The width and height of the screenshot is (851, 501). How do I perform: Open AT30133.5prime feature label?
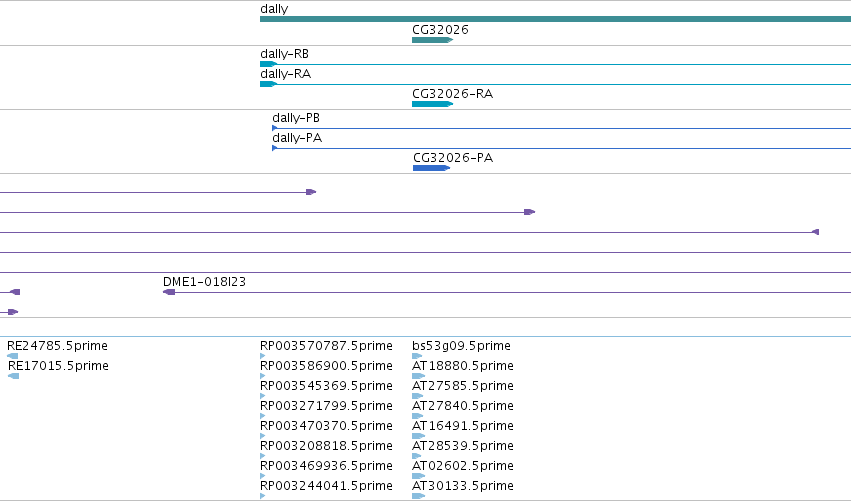click(x=463, y=486)
